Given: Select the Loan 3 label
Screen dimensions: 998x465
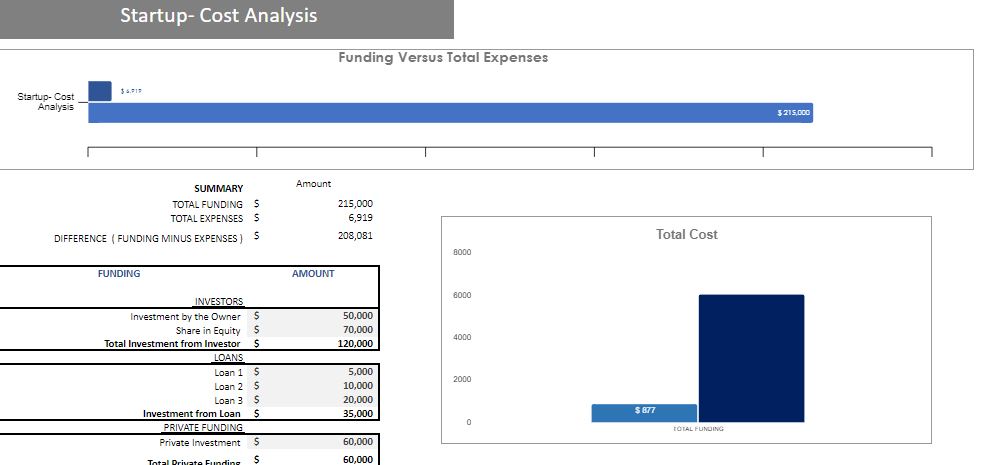Looking at the screenshot, I should 228,401.
